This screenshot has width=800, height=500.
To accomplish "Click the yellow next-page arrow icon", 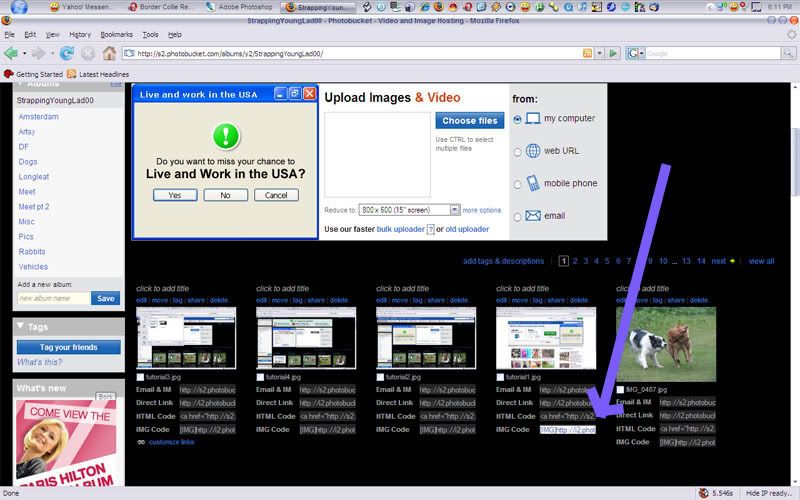I will pos(733,261).
